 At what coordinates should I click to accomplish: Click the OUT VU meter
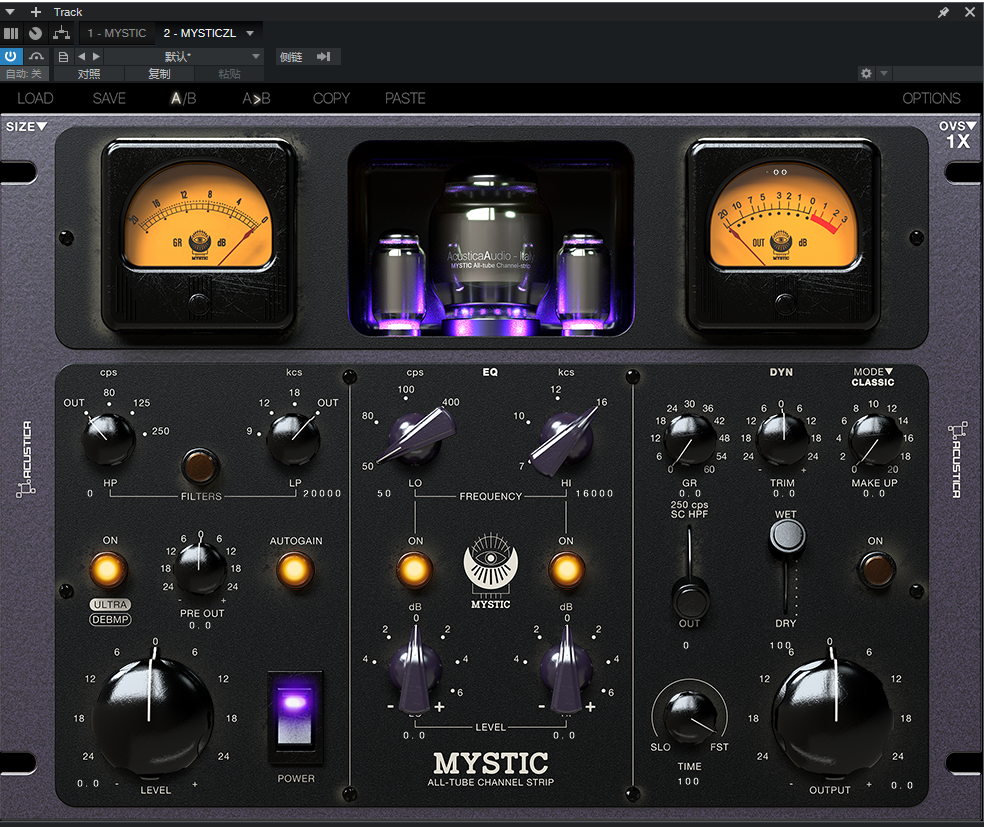pyautogui.click(x=783, y=235)
